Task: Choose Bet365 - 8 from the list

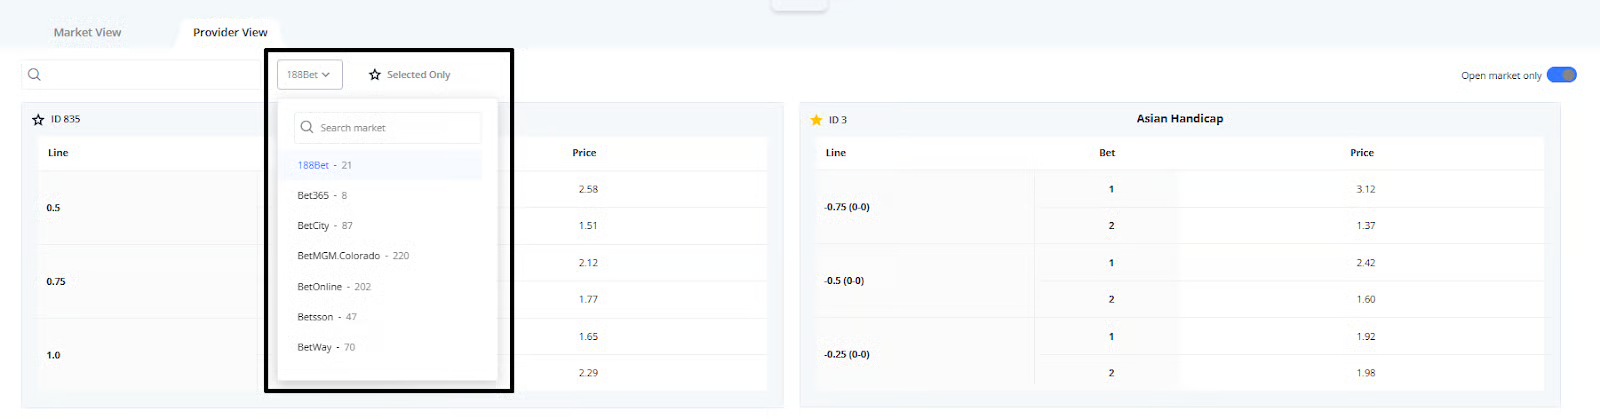Action: click(x=322, y=196)
